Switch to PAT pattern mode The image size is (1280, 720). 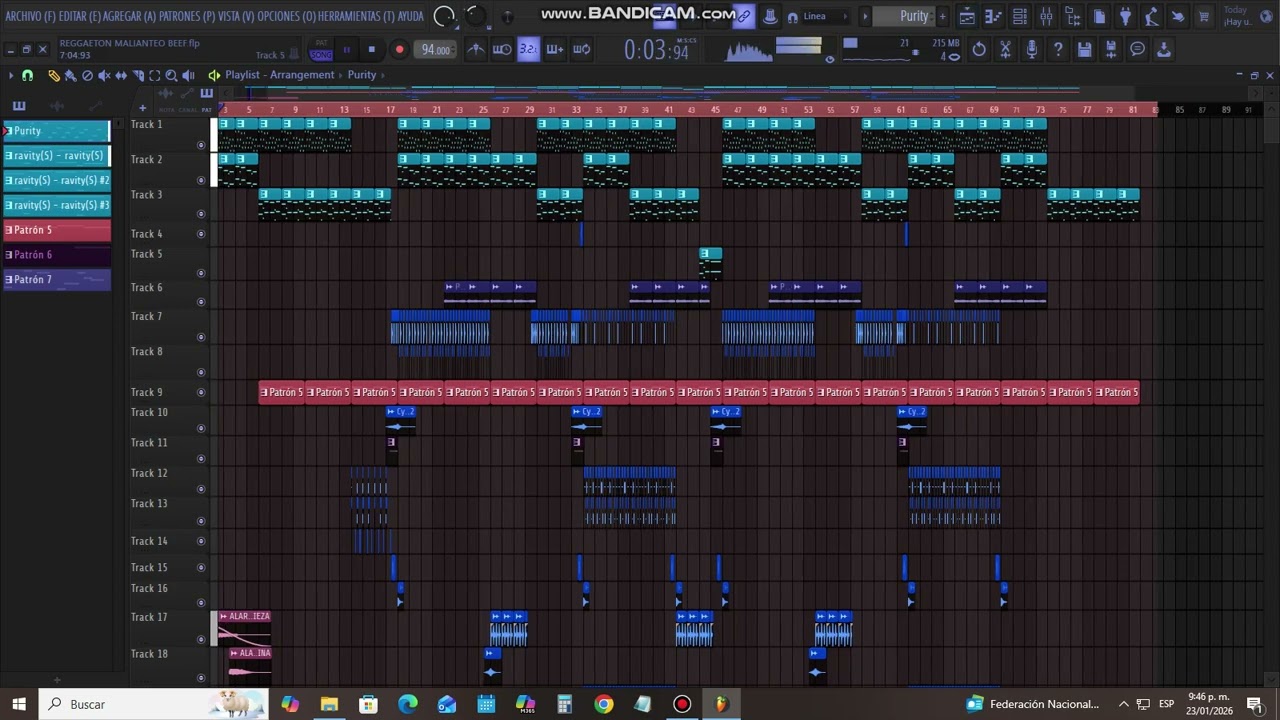click(x=321, y=43)
